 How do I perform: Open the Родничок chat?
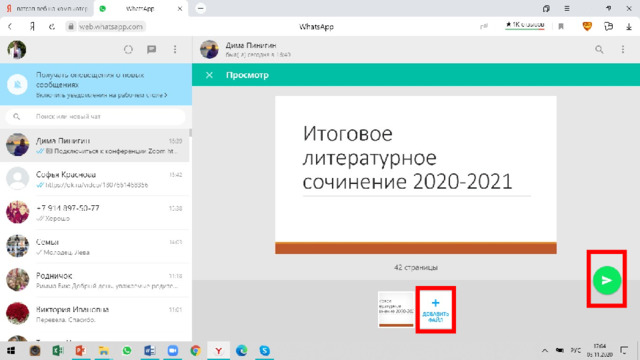(95, 281)
